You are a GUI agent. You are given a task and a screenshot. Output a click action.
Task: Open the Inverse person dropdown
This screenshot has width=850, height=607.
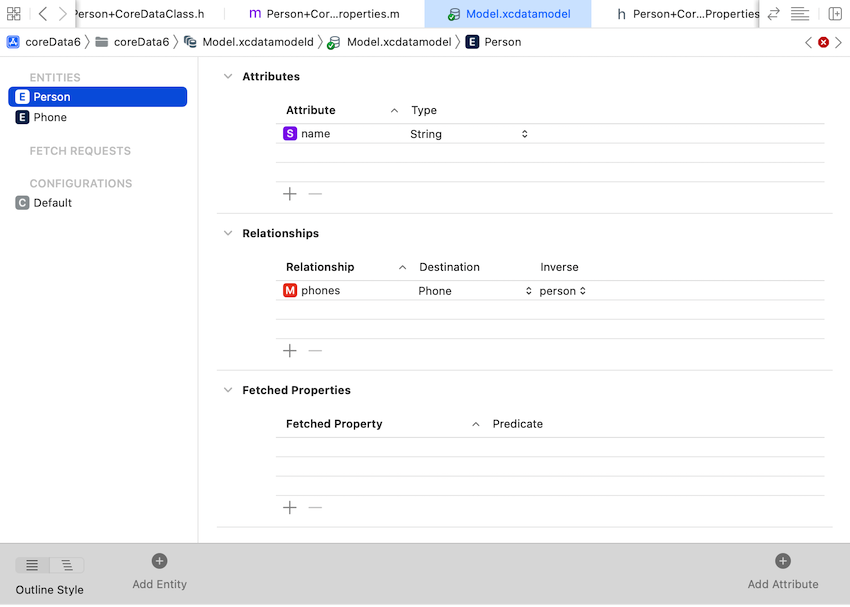(582, 291)
